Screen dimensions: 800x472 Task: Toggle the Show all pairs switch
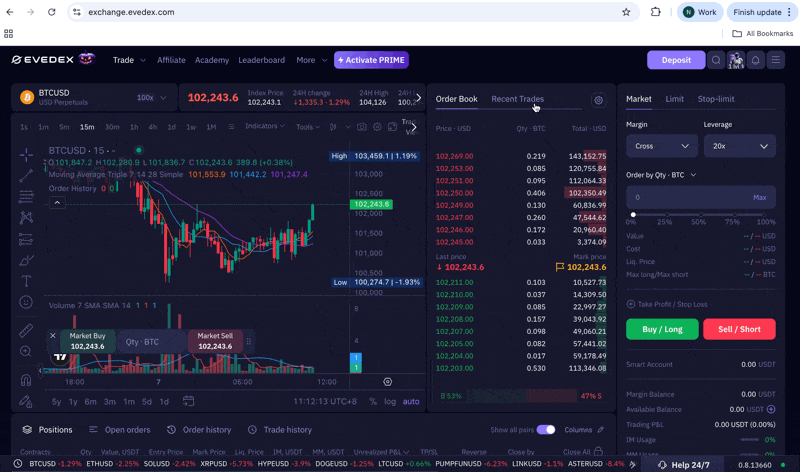coord(546,430)
